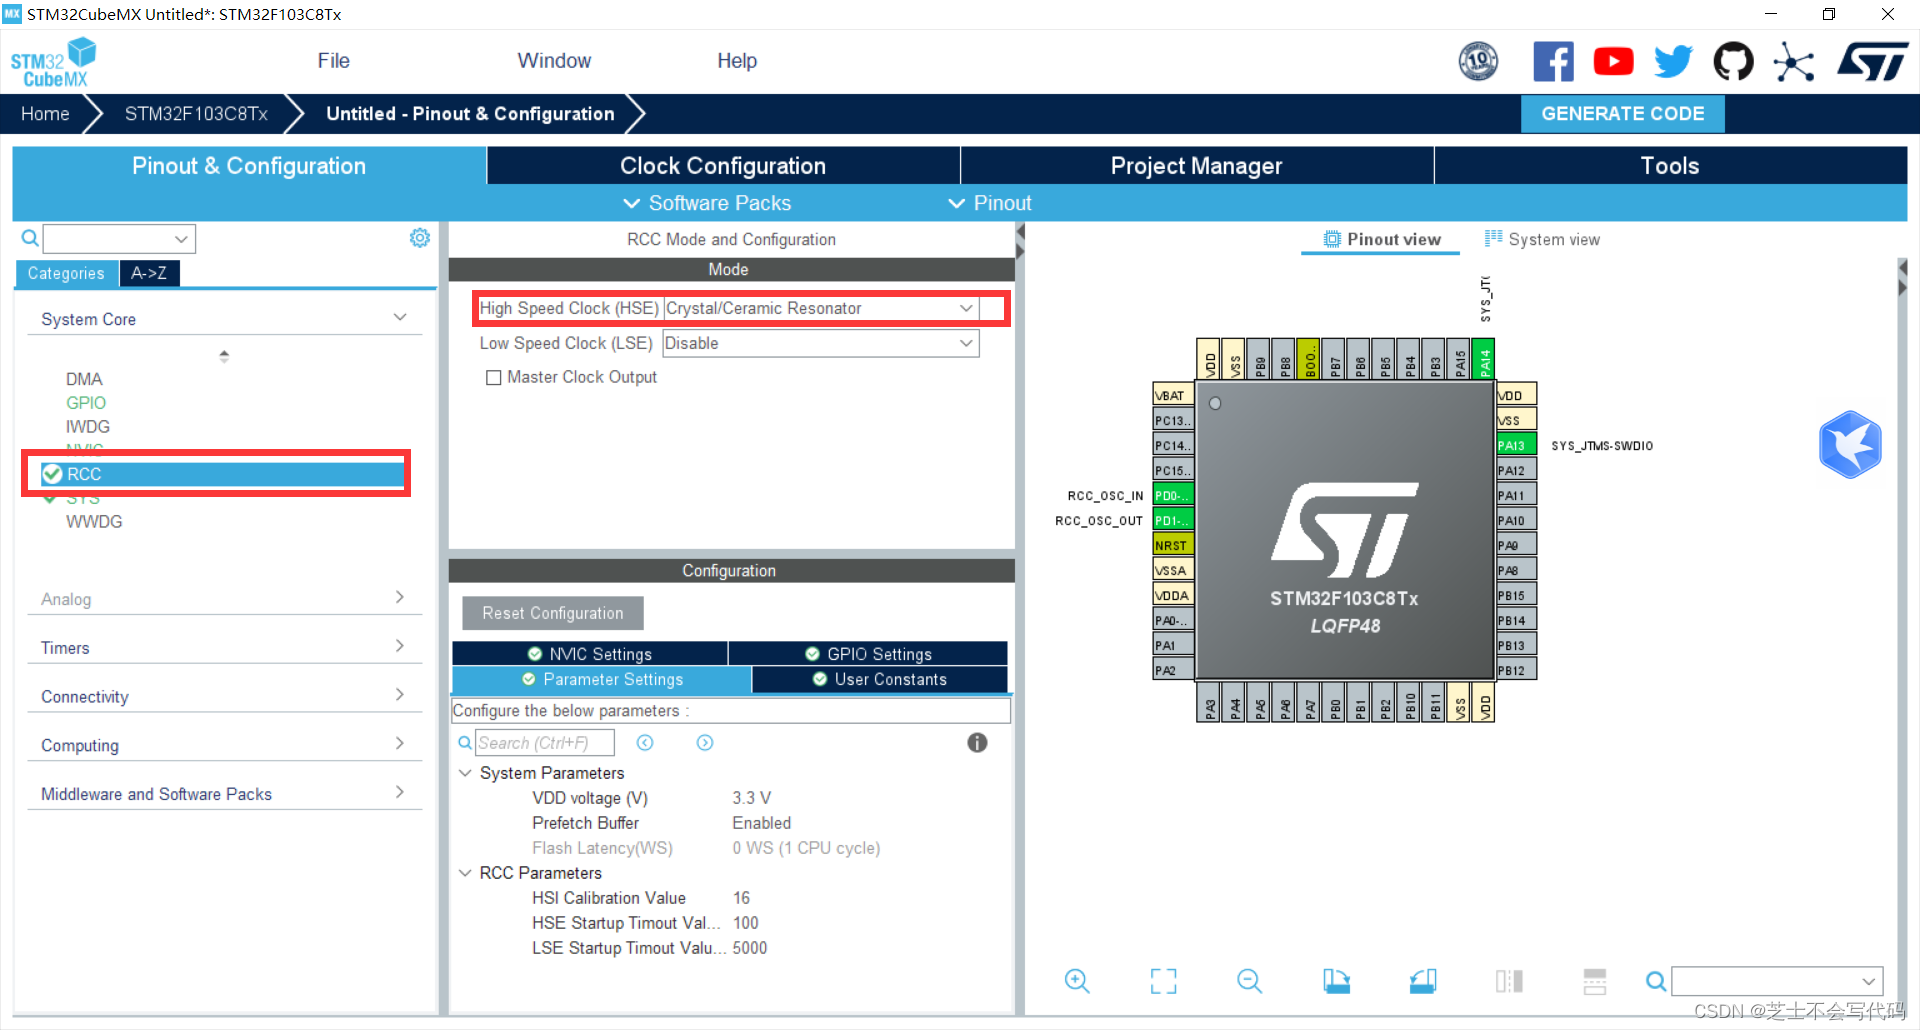Click the GENERATE CODE button
The height and width of the screenshot is (1030, 1920).
tap(1622, 114)
